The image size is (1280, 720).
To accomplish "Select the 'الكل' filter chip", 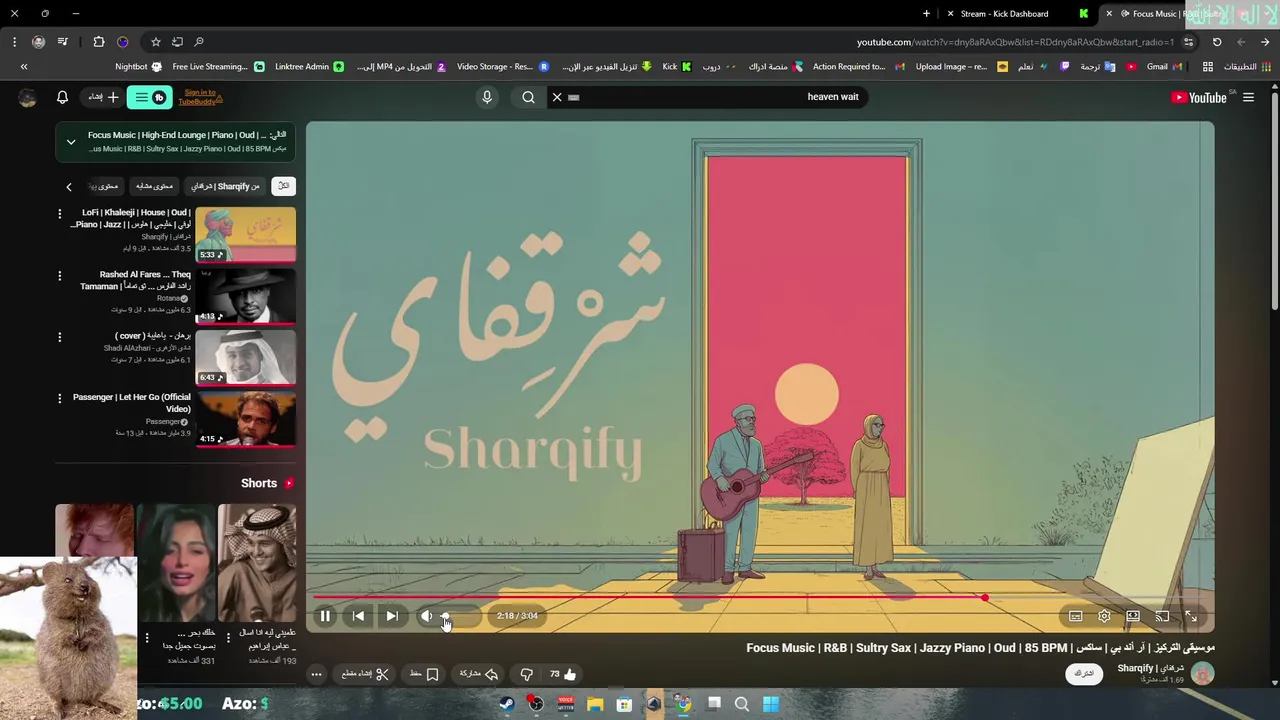I will [284, 186].
